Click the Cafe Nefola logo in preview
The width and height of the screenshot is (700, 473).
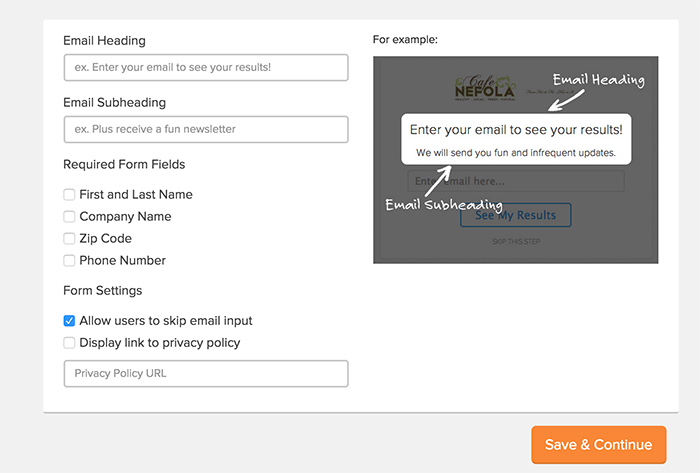point(485,87)
